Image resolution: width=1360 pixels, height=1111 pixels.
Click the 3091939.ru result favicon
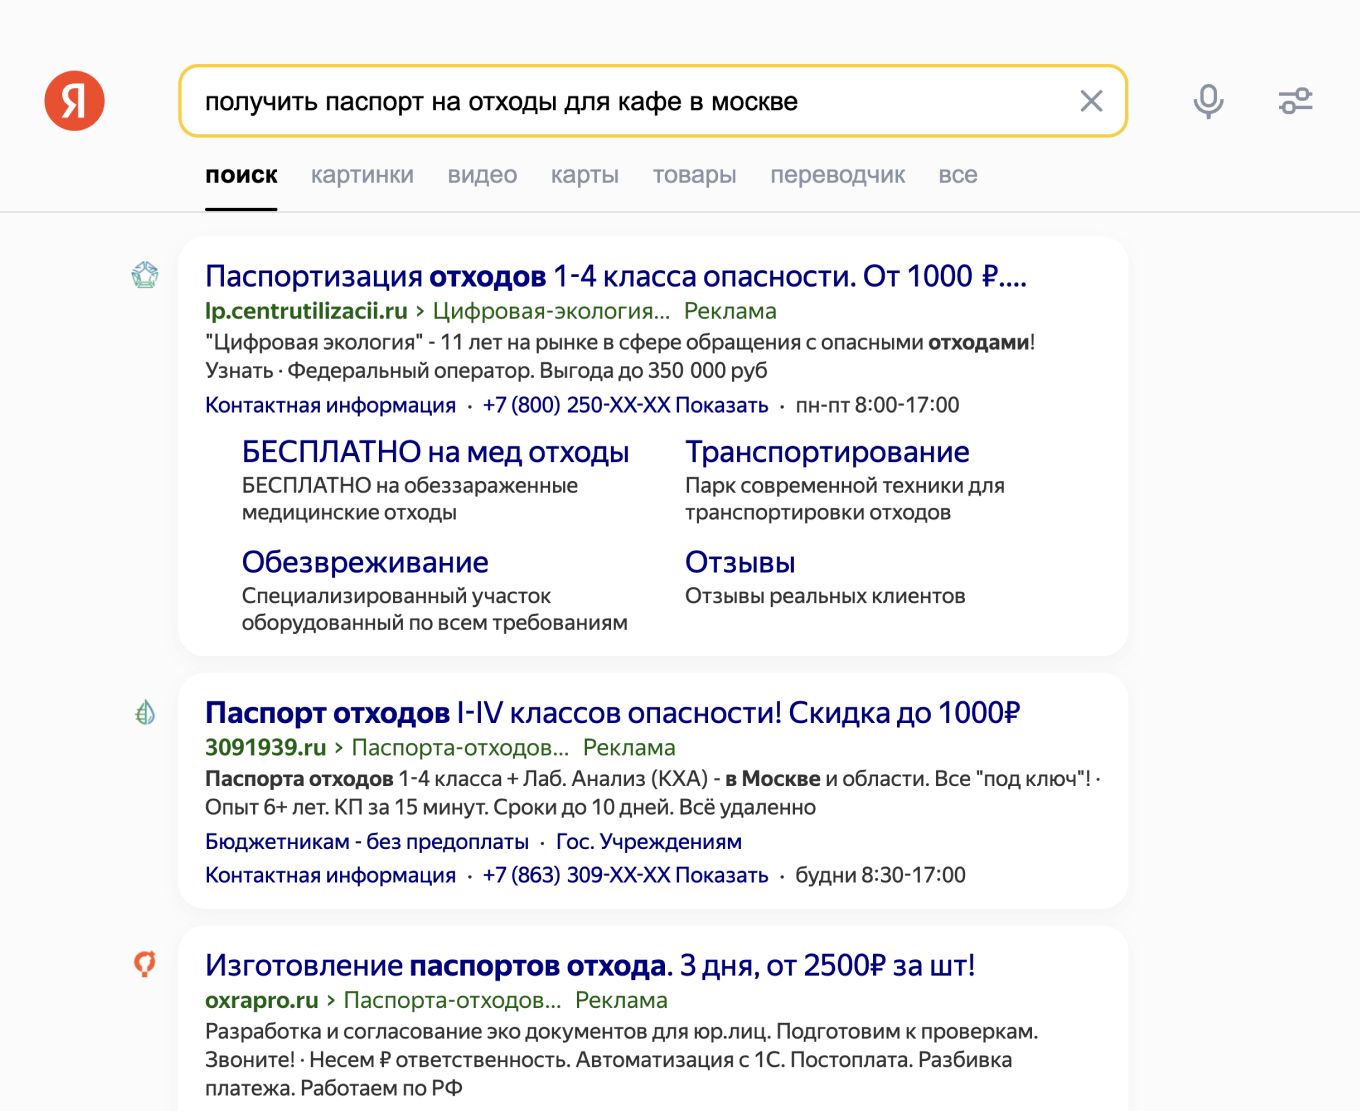pos(145,713)
